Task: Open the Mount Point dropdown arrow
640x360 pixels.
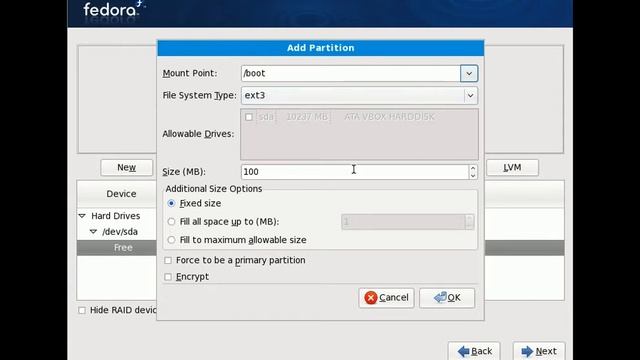Action: click(469, 73)
